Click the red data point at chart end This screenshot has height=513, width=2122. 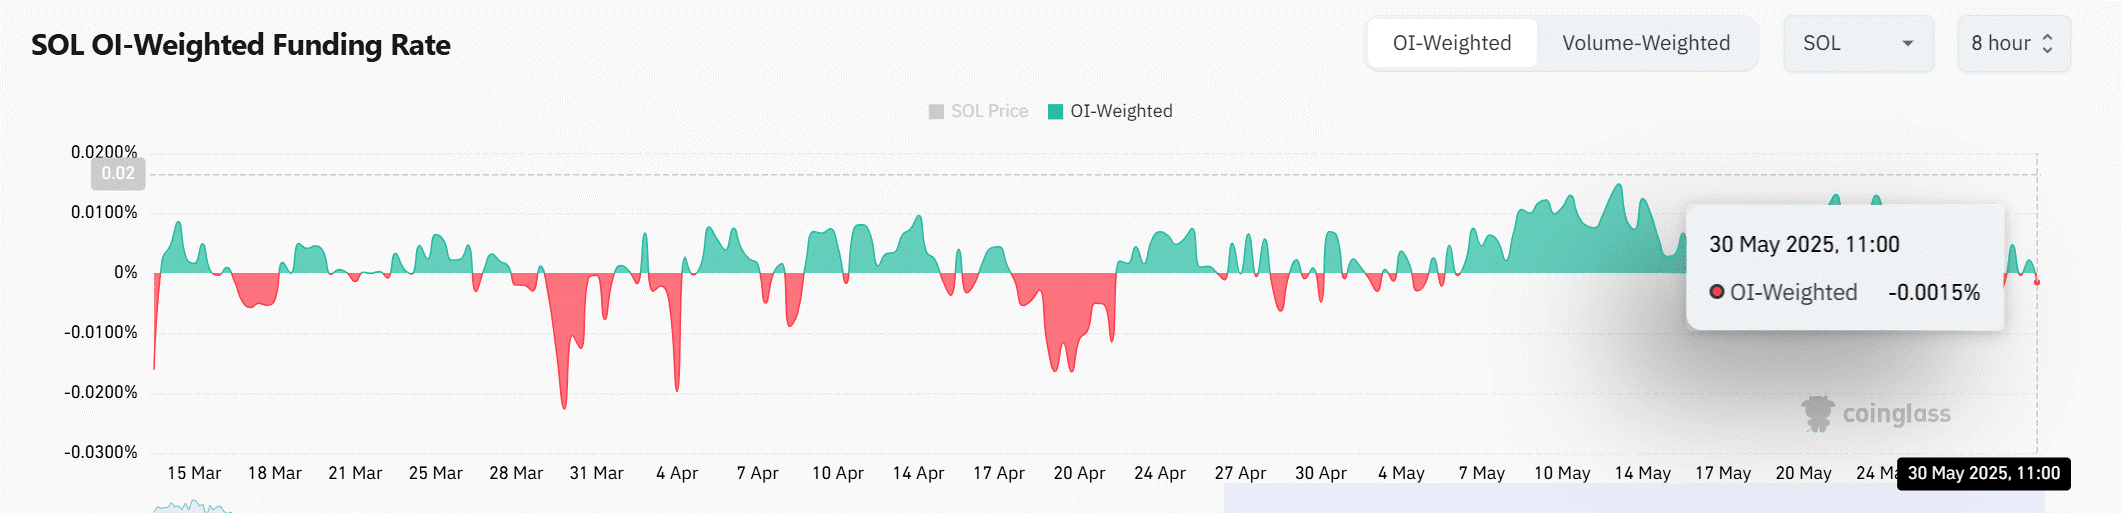[2037, 282]
